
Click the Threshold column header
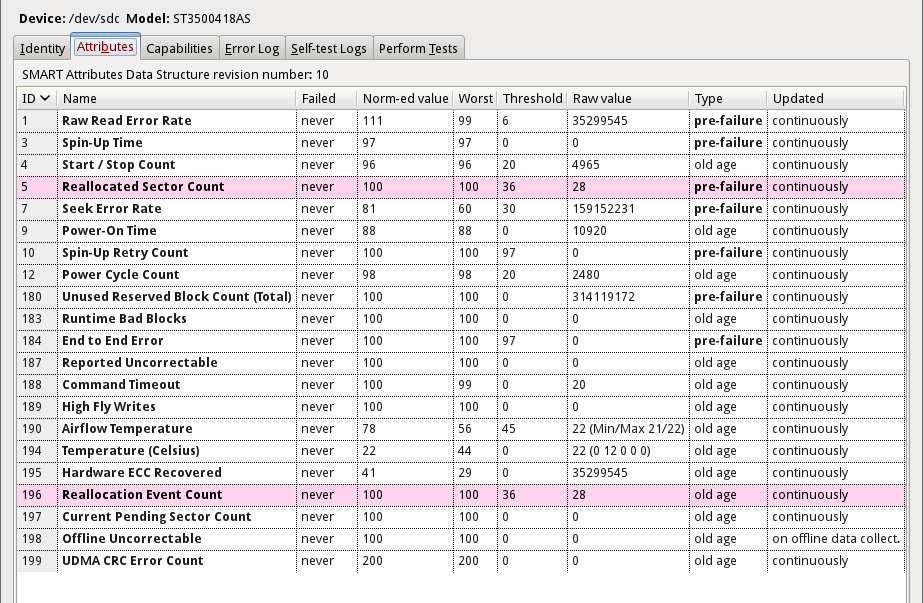click(532, 98)
